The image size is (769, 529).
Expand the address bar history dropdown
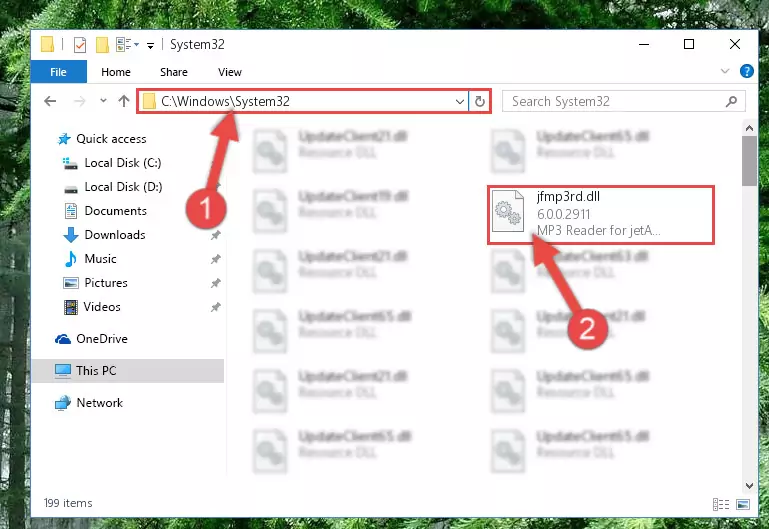tap(460, 101)
